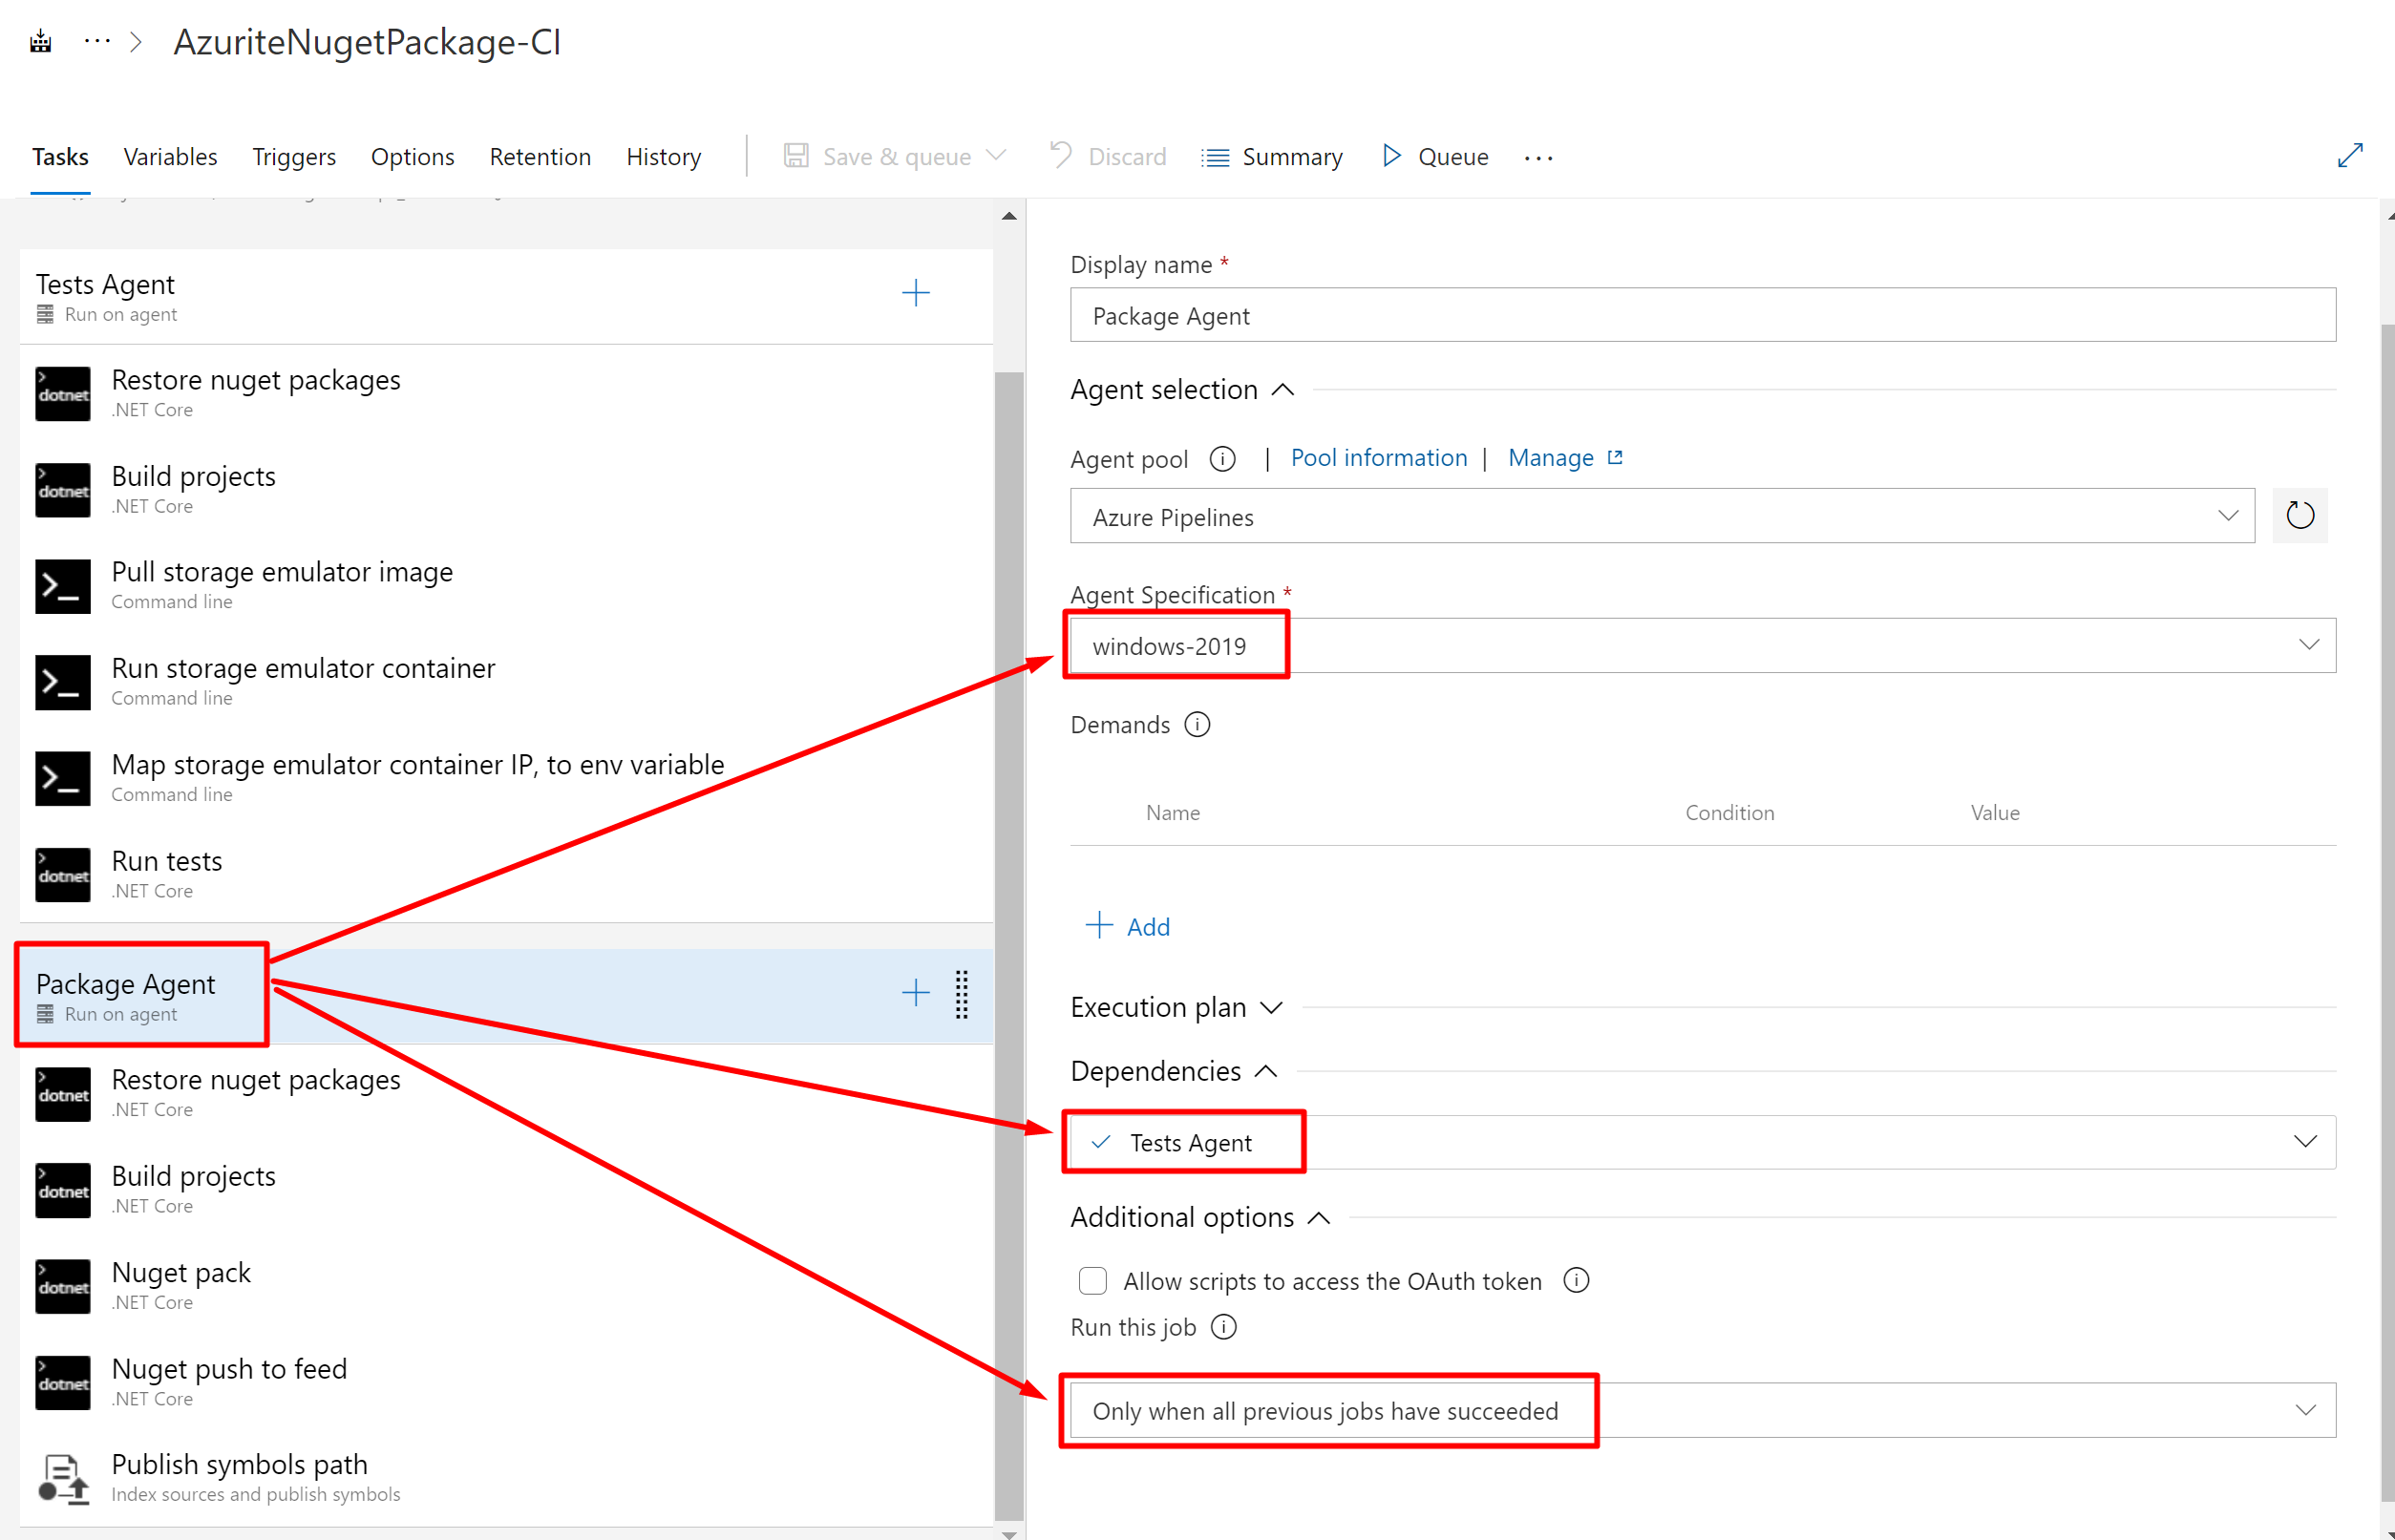
Task: Switch to the Options tab
Action: pyautogui.click(x=412, y=157)
